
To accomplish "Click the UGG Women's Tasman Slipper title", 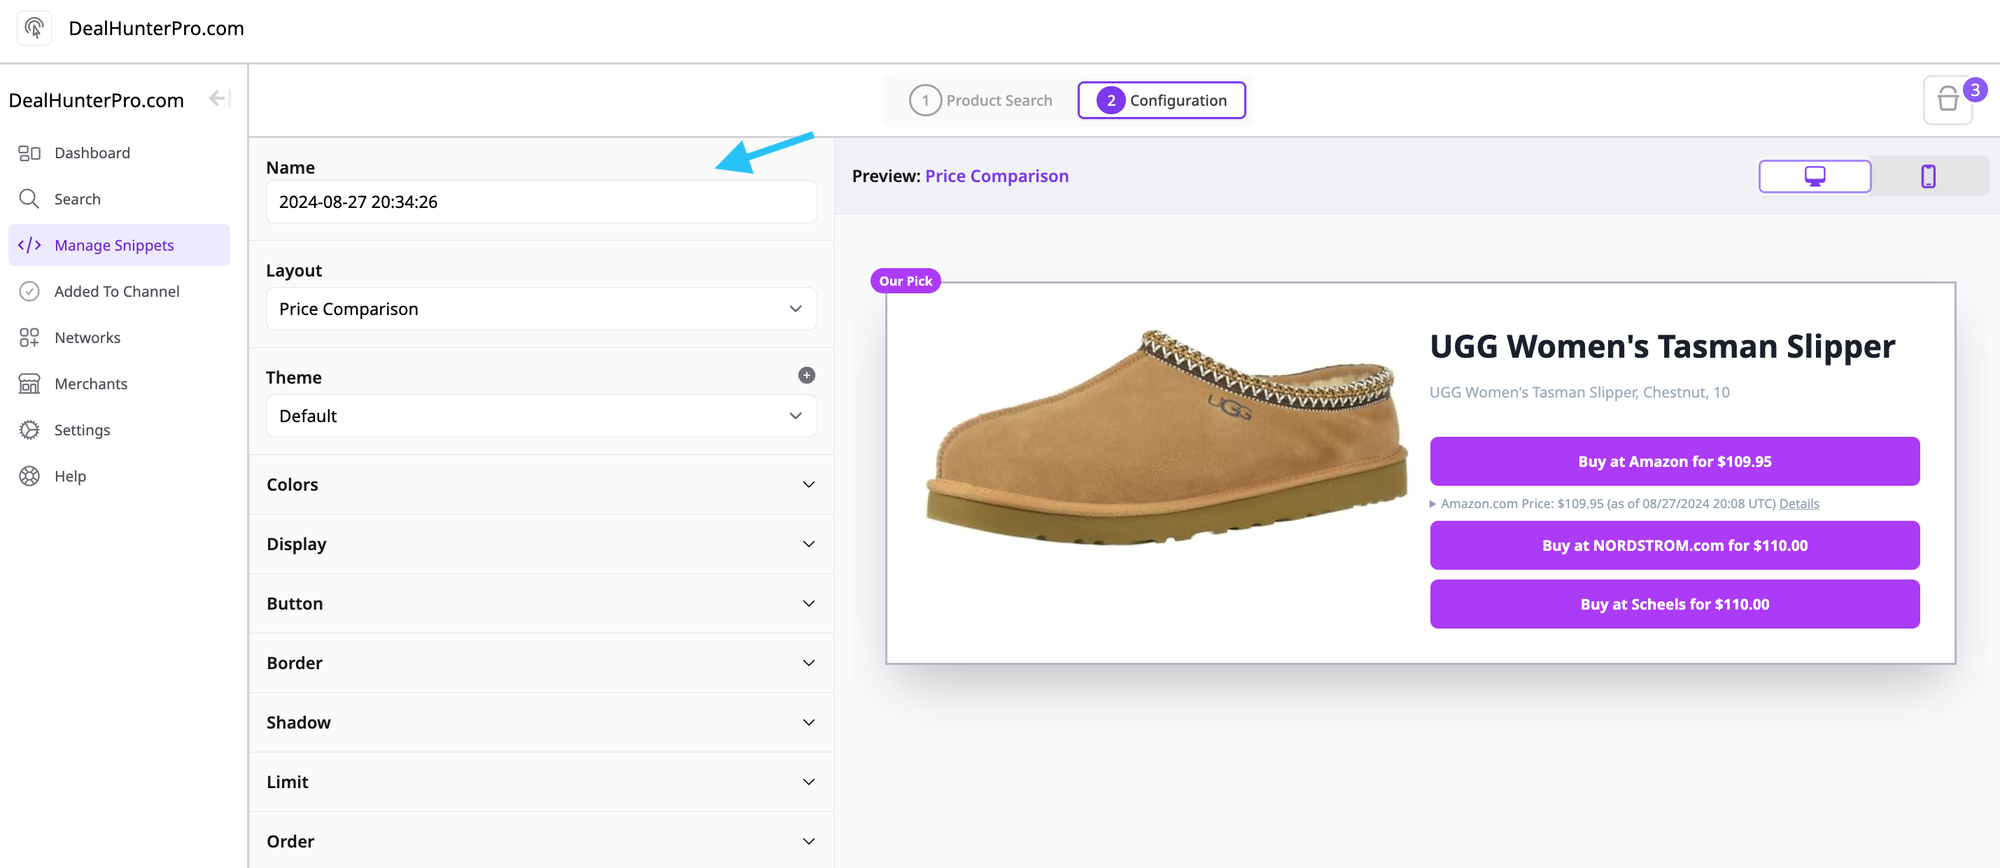I will [1662, 346].
